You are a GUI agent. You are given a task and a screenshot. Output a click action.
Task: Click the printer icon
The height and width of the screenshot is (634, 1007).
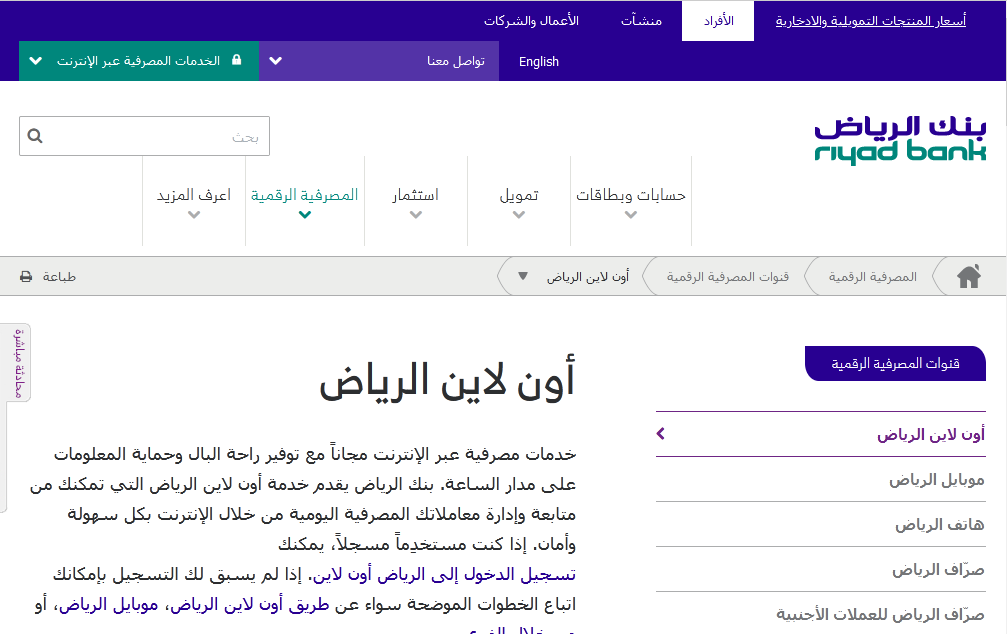coord(26,277)
